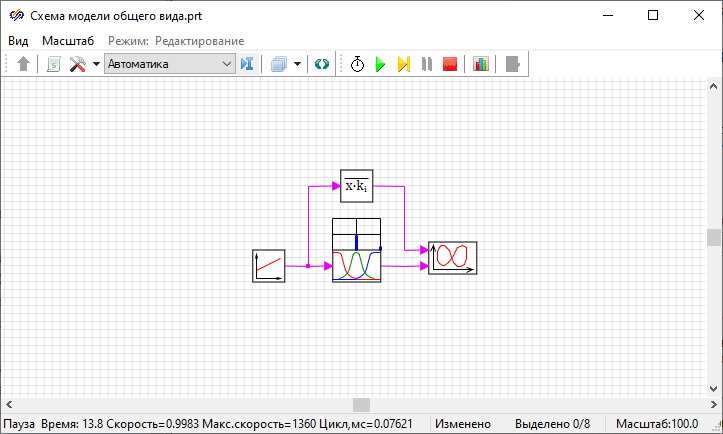723x434 pixels.
Task: Select the x·k multiplier block
Action: [356, 186]
